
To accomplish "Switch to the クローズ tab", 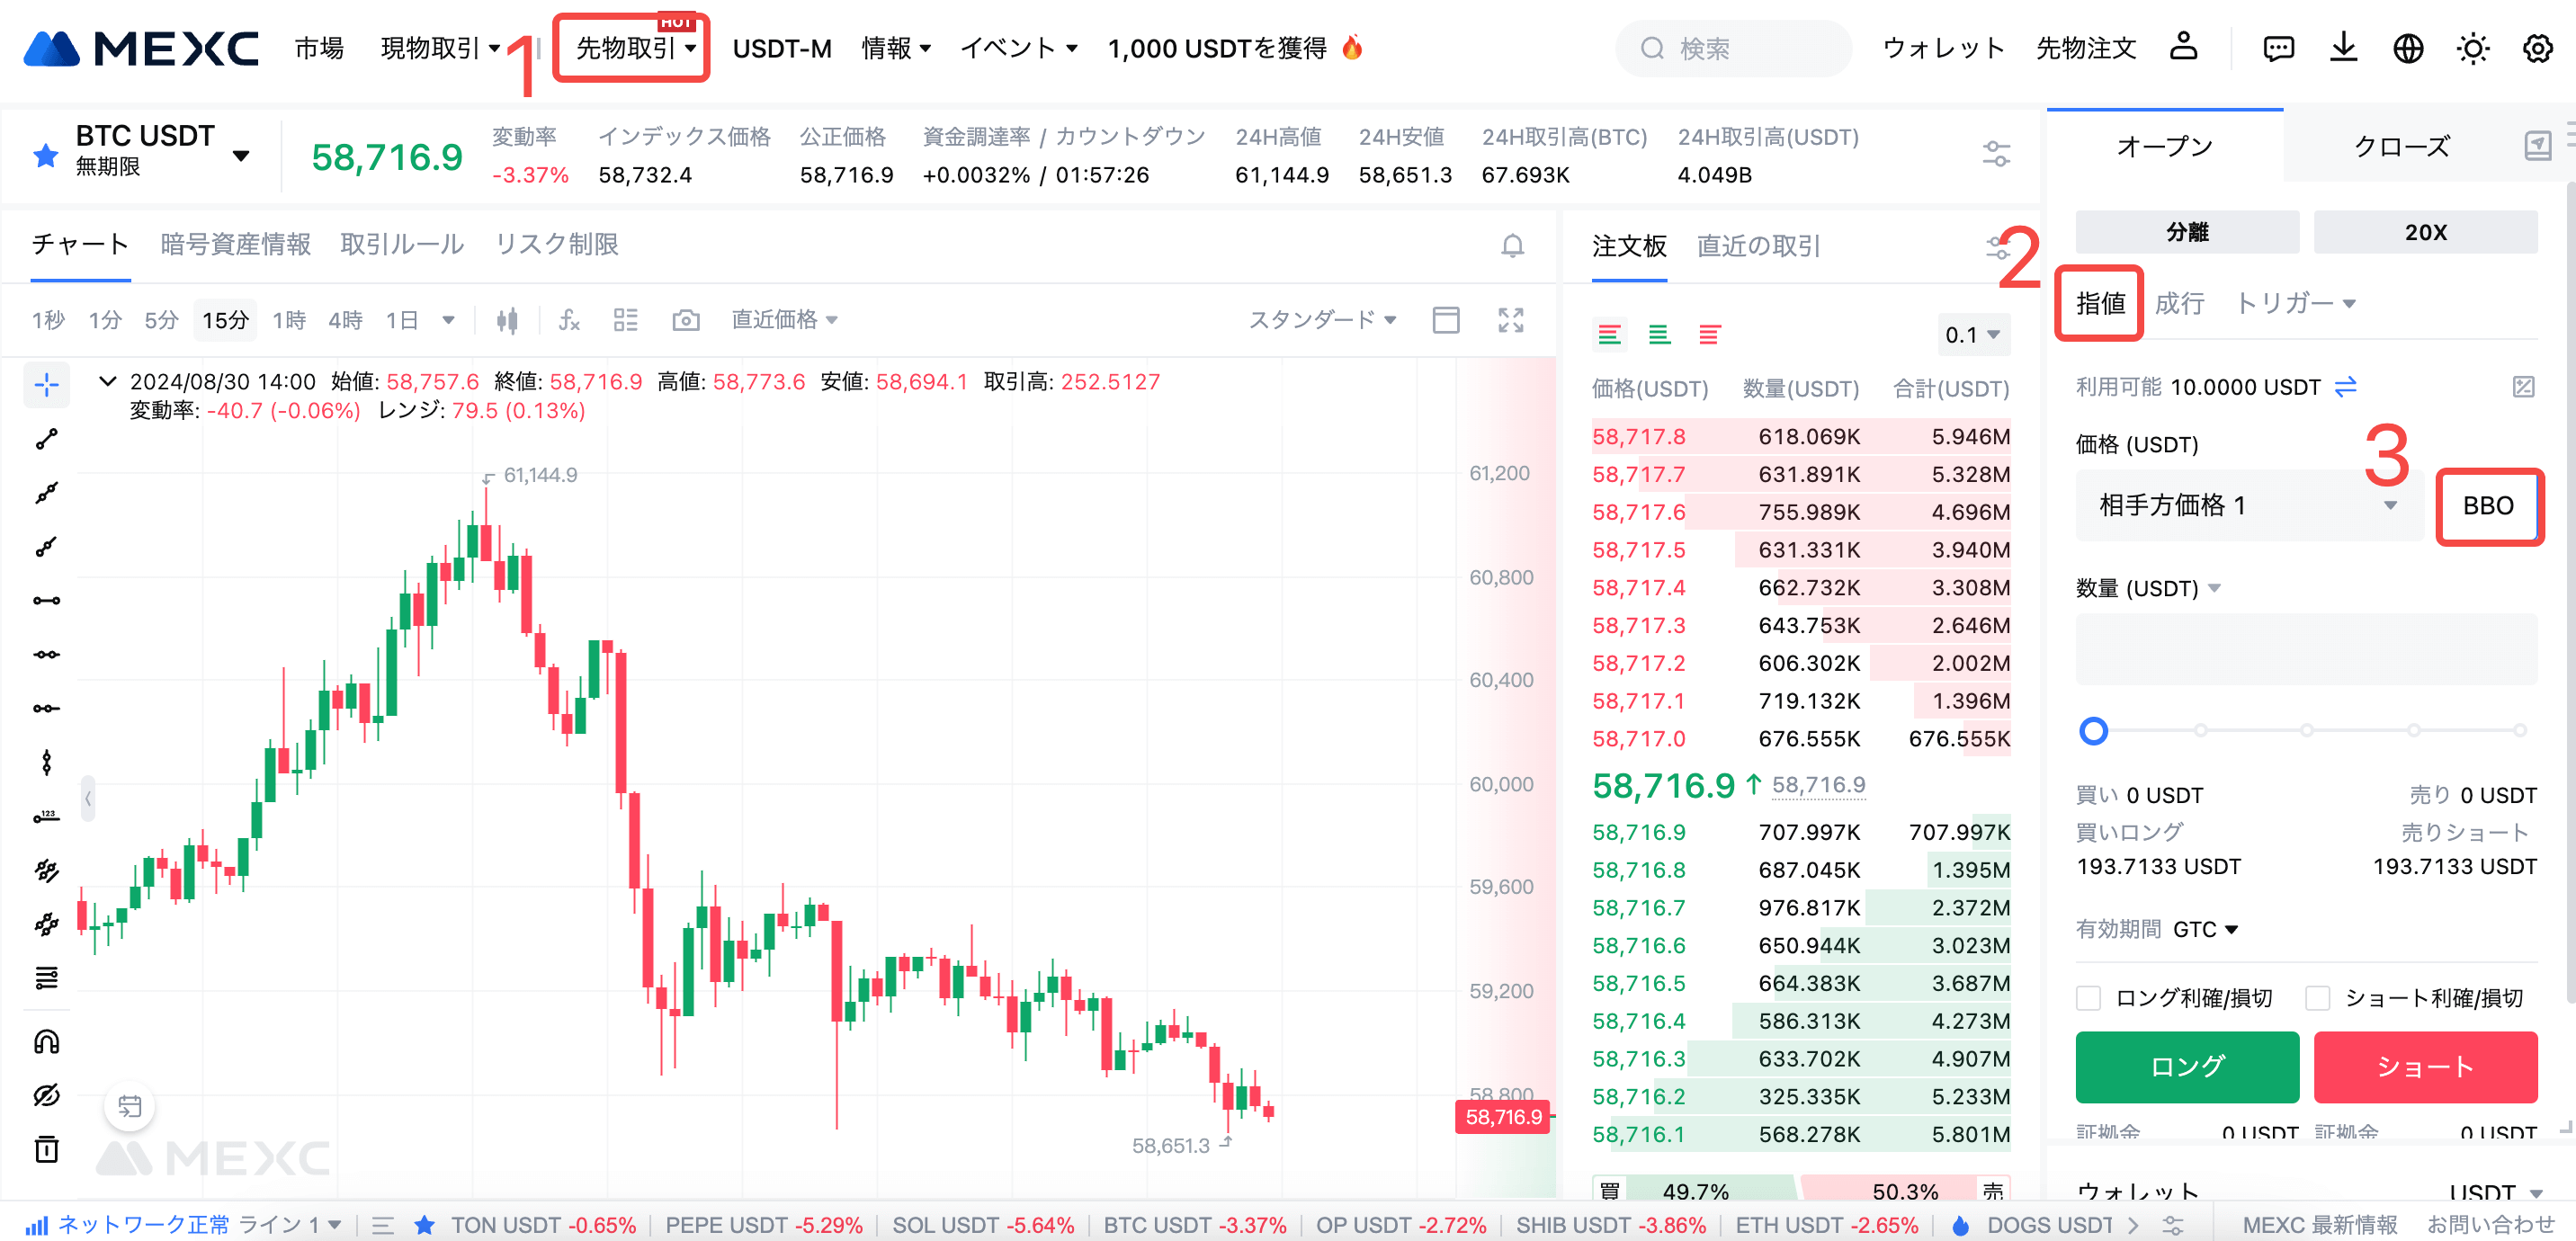I will point(2401,146).
